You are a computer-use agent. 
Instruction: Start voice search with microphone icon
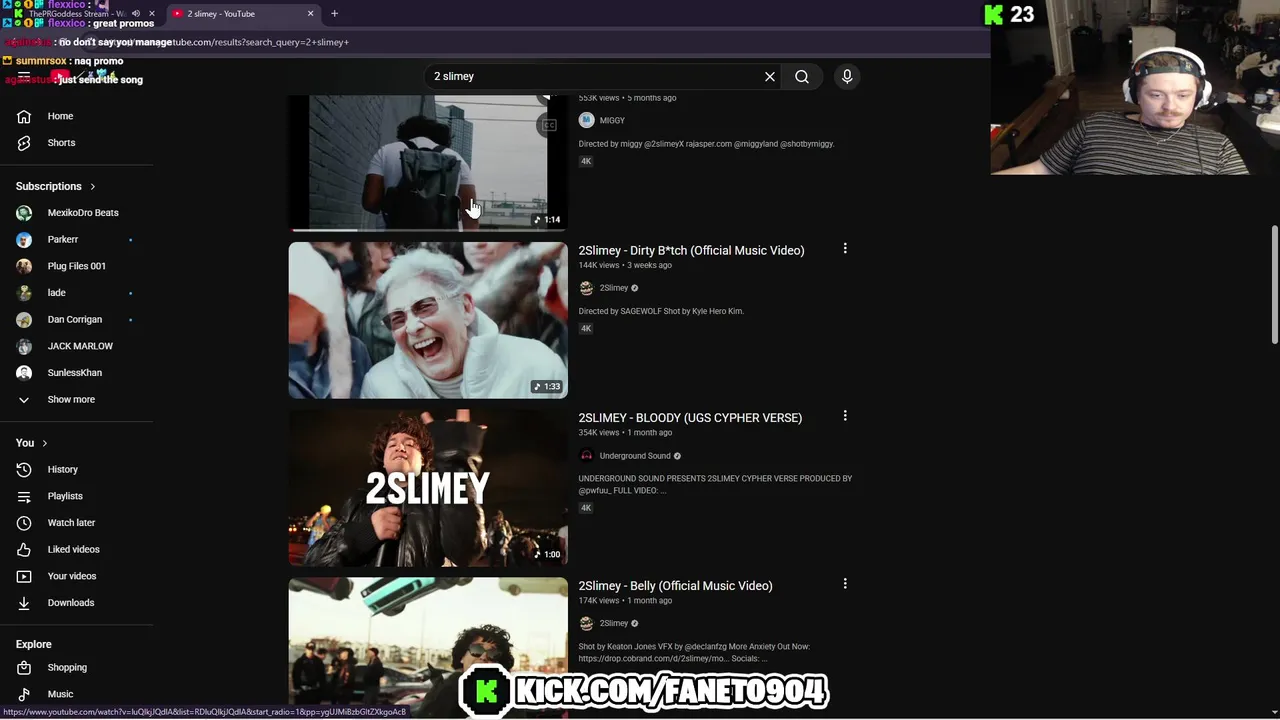click(x=847, y=76)
